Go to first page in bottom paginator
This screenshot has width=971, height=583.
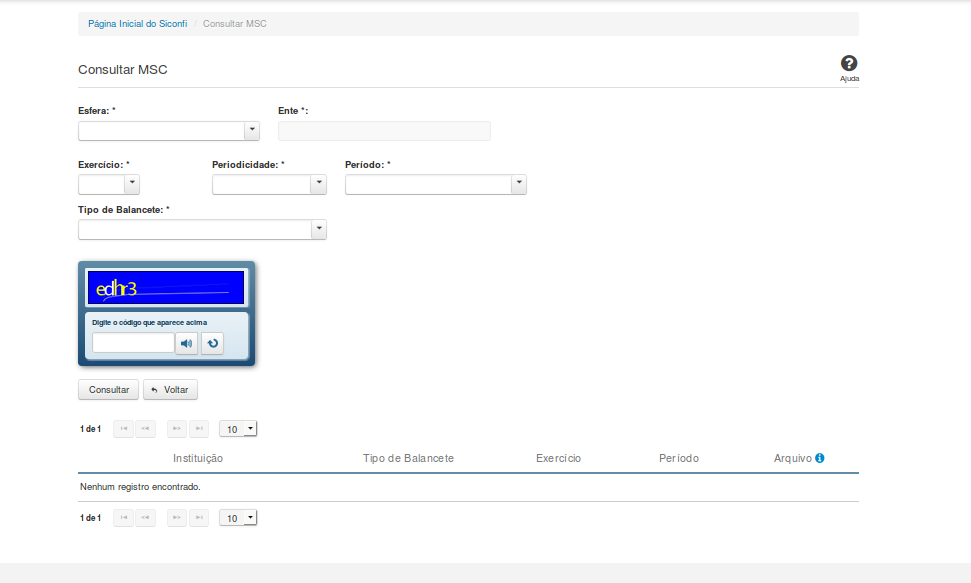124,518
